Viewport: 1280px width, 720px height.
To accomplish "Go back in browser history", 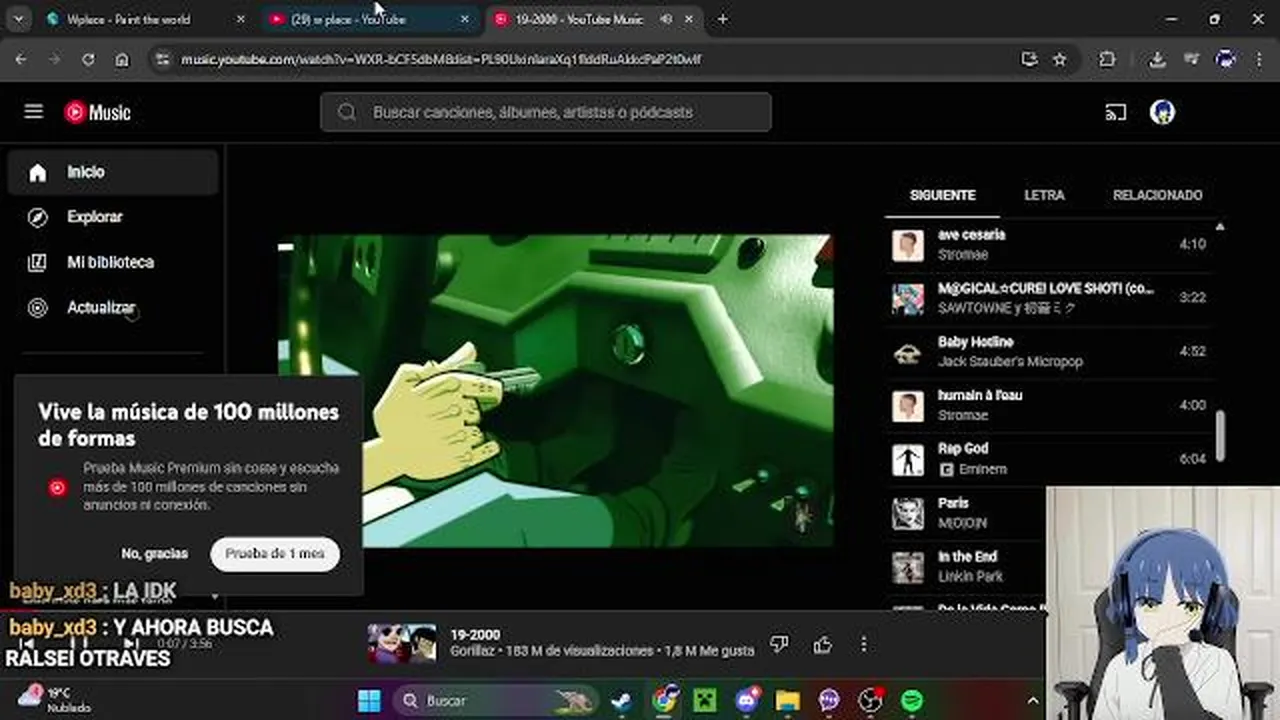I will (20, 59).
